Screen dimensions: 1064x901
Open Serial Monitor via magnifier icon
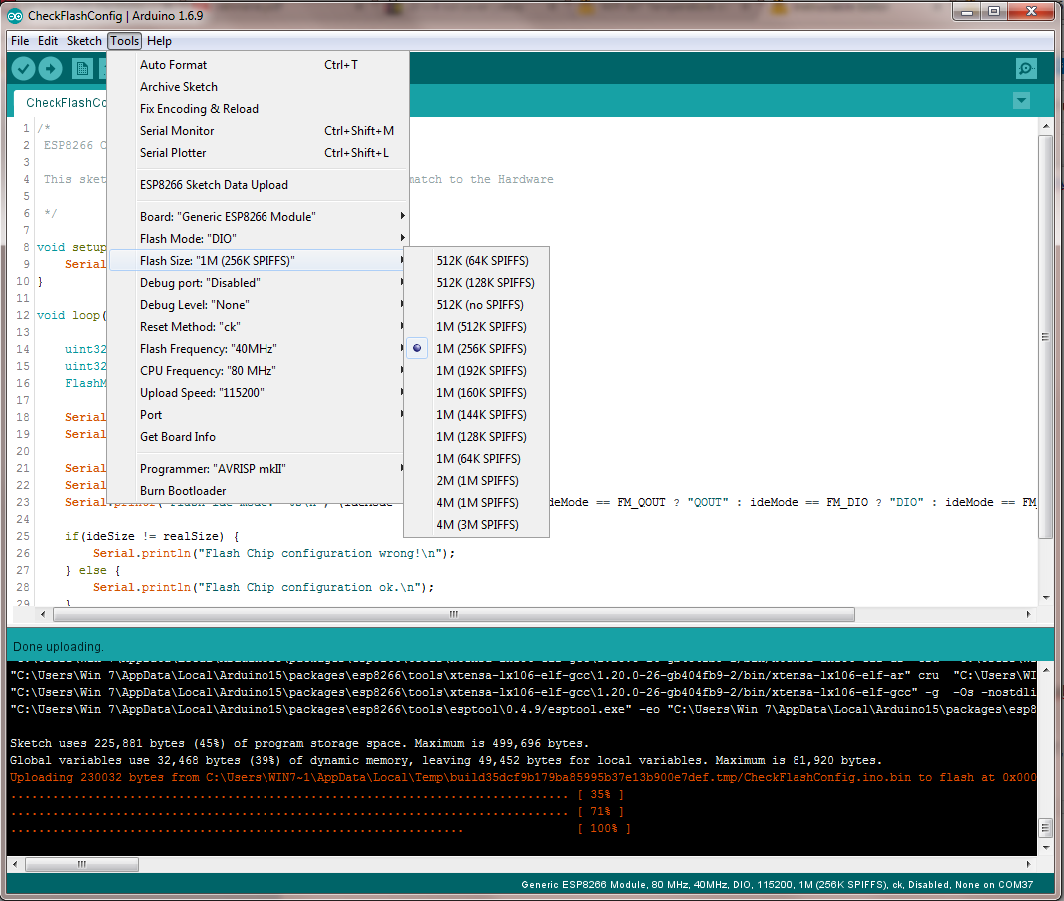point(1026,68)
